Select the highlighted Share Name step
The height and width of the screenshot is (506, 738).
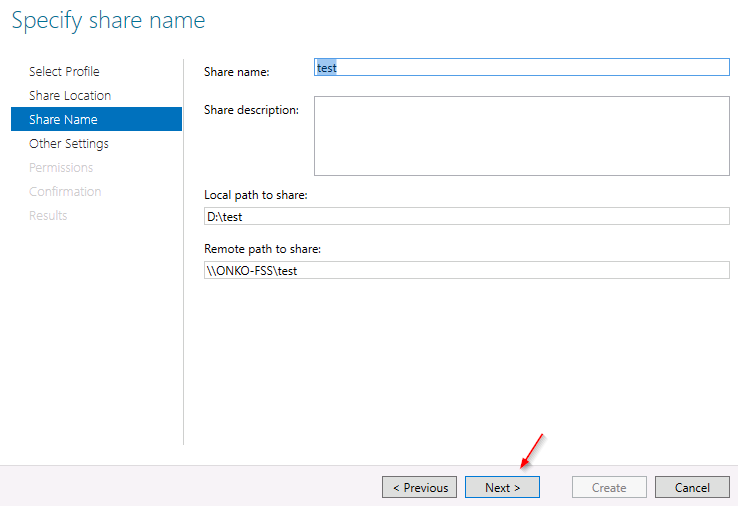[x=96, y=119]
